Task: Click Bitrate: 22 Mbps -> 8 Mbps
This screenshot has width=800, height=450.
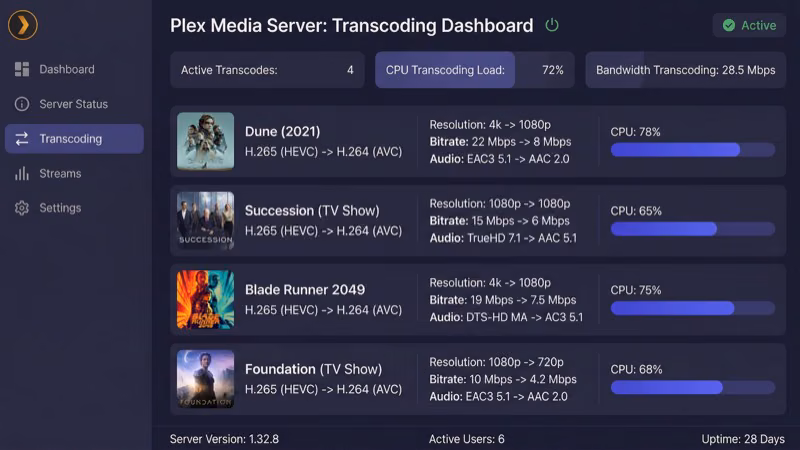Action: click(501, 142)
